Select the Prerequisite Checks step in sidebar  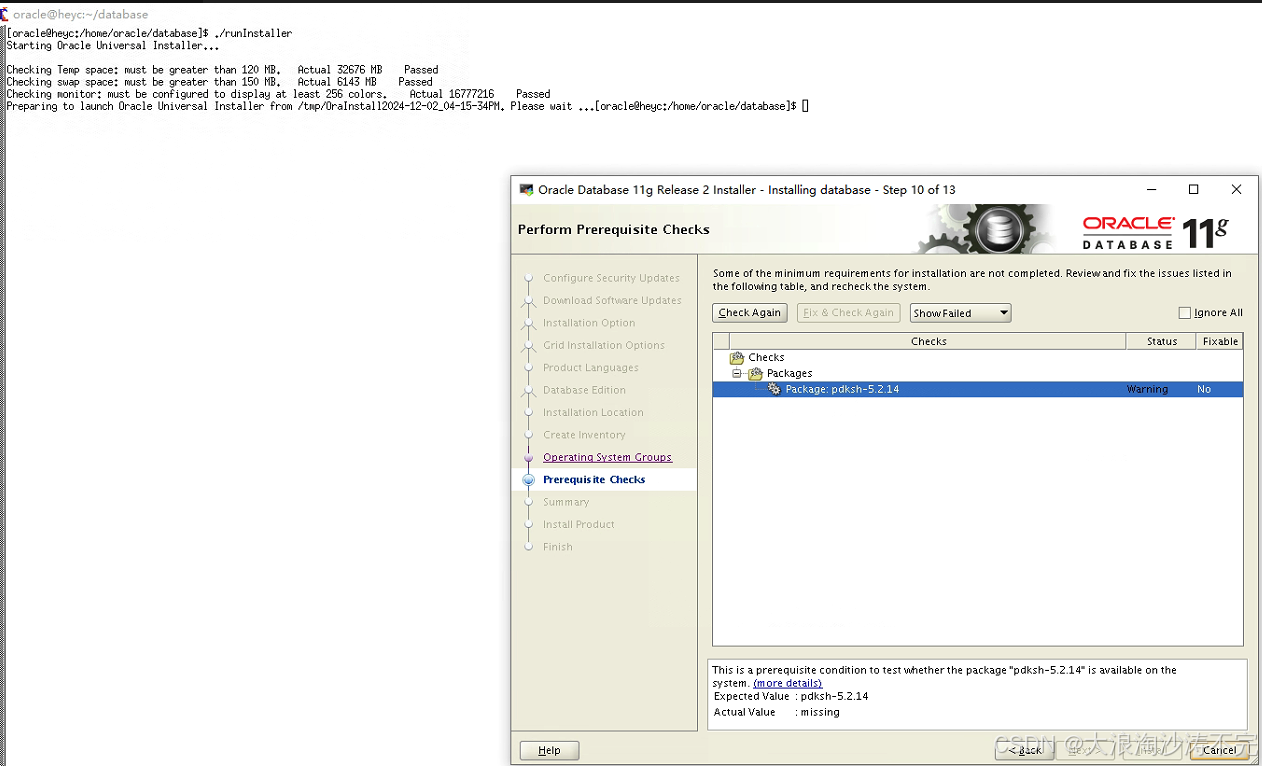pos(594,480)
